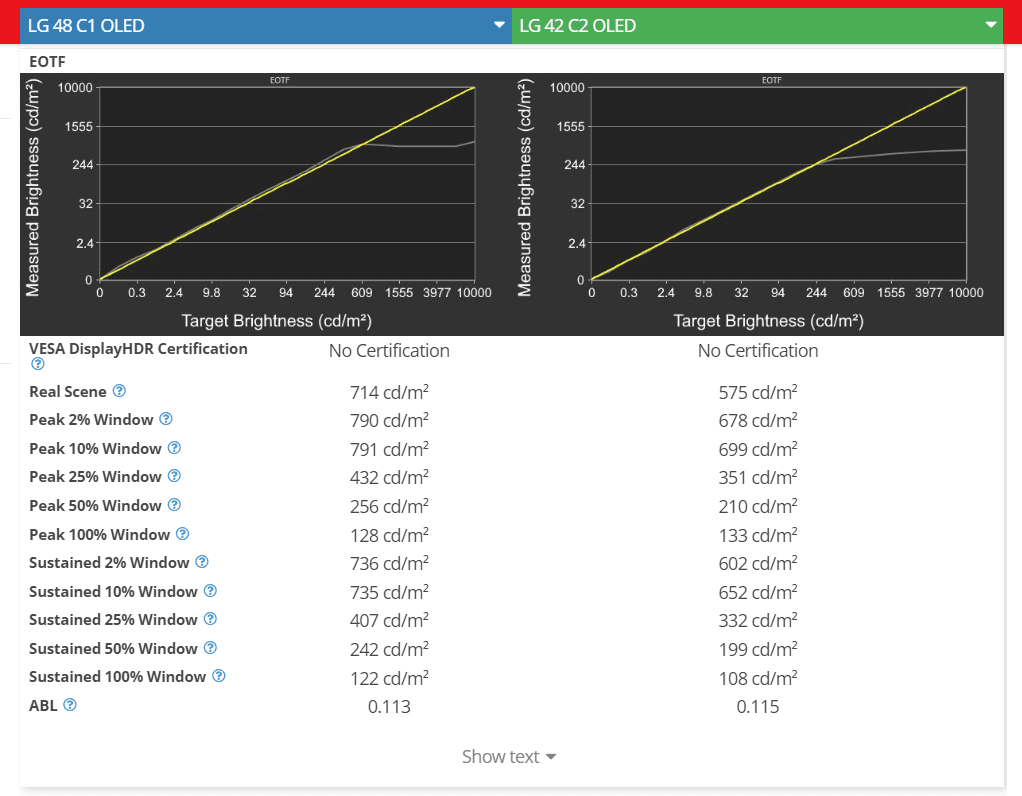The height and width of the screenshot is (796, 1022).
Task: Select the Peak 10% Window label
Action: [95, 449]
